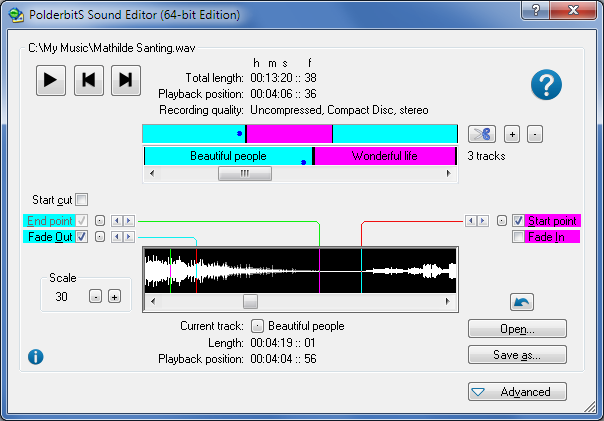Click the End point dot button
Screen dimensions: 604x421
pos(100,221)
